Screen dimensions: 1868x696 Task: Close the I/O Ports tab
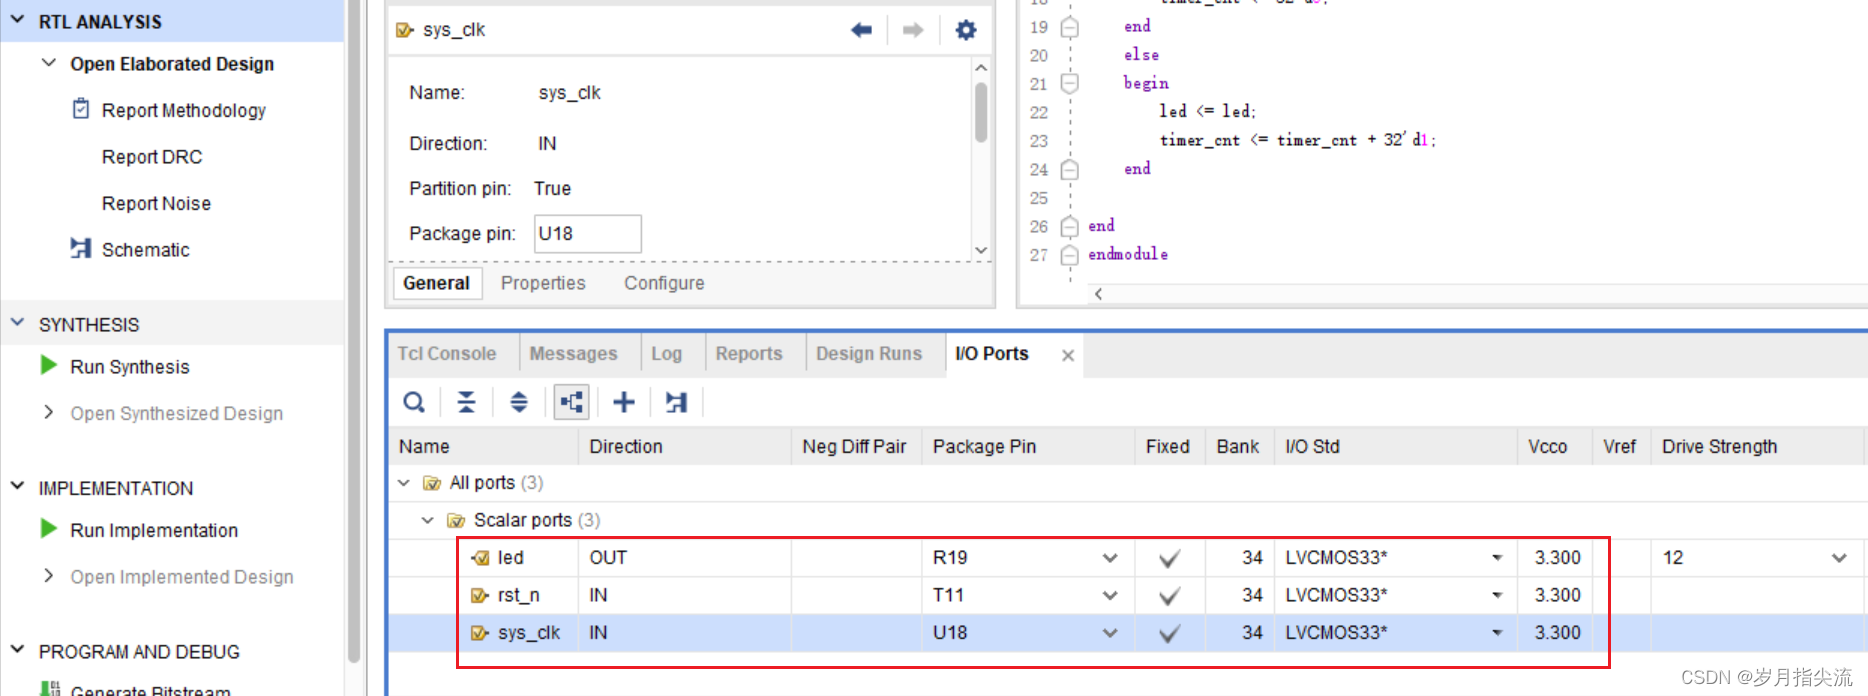[1068, 355]
